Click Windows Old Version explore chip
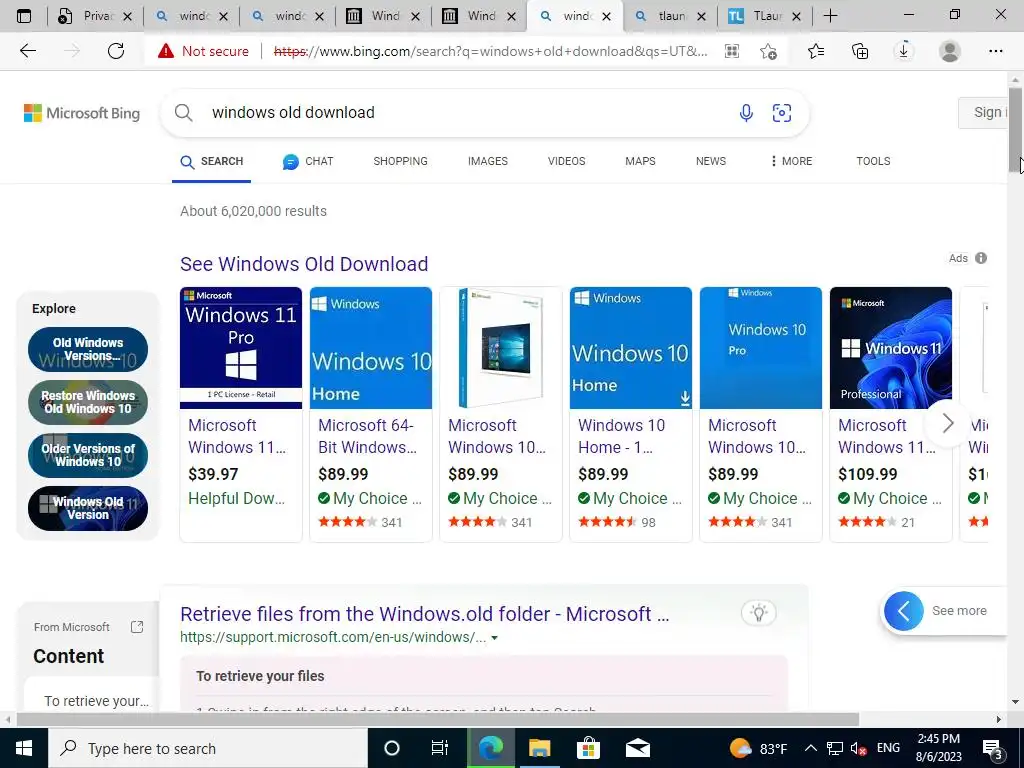Screen dimensions: 1024x768 click(x=88, y=508)
